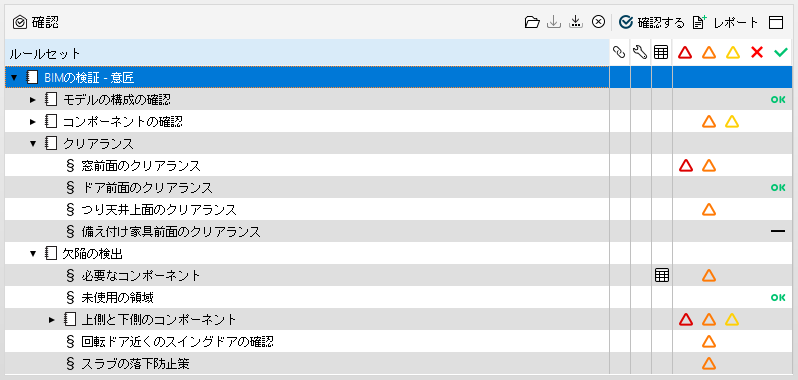Click the 確認する check button
The width and height of the screenshot is (798, 380).
[652, 22]
